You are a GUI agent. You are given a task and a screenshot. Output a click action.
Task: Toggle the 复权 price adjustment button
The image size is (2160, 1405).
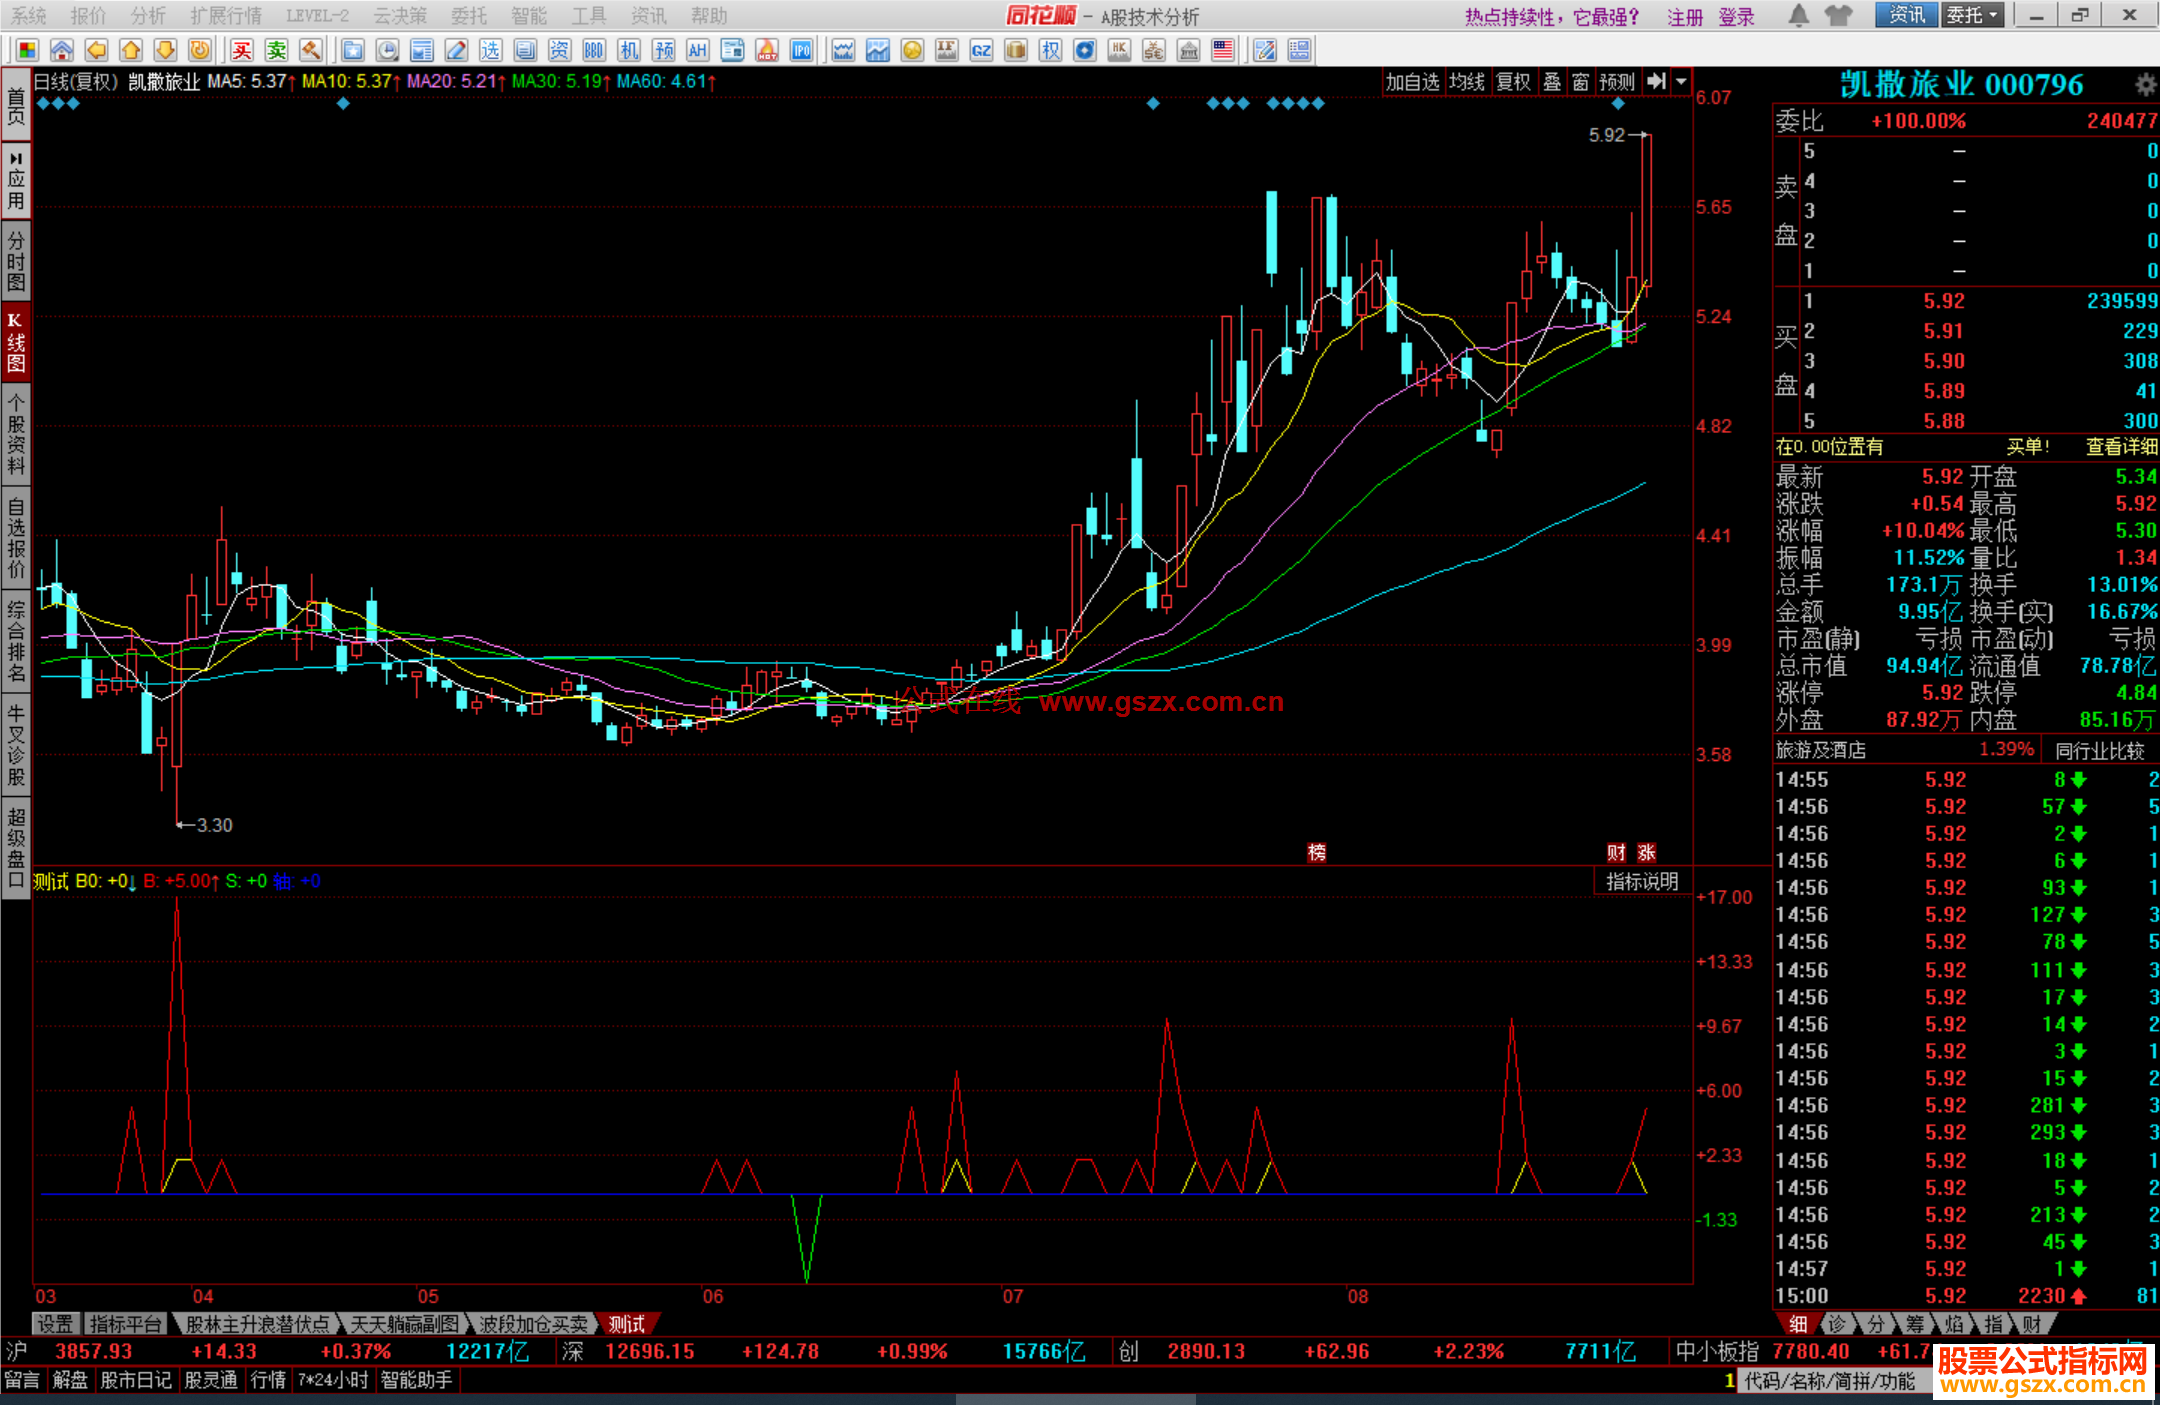coord(1513,82)
